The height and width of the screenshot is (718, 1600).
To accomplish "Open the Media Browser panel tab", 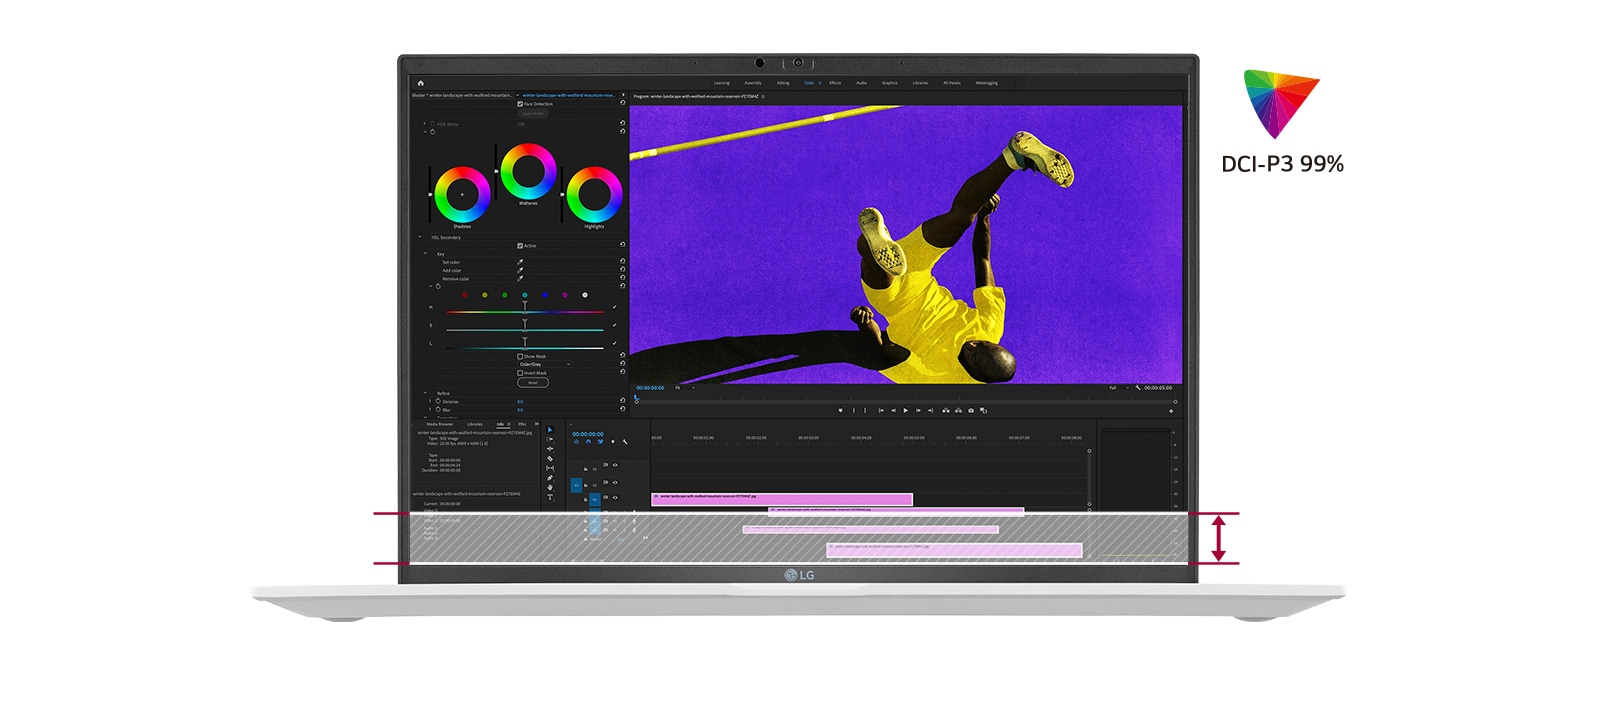I will tap(440, 424).
